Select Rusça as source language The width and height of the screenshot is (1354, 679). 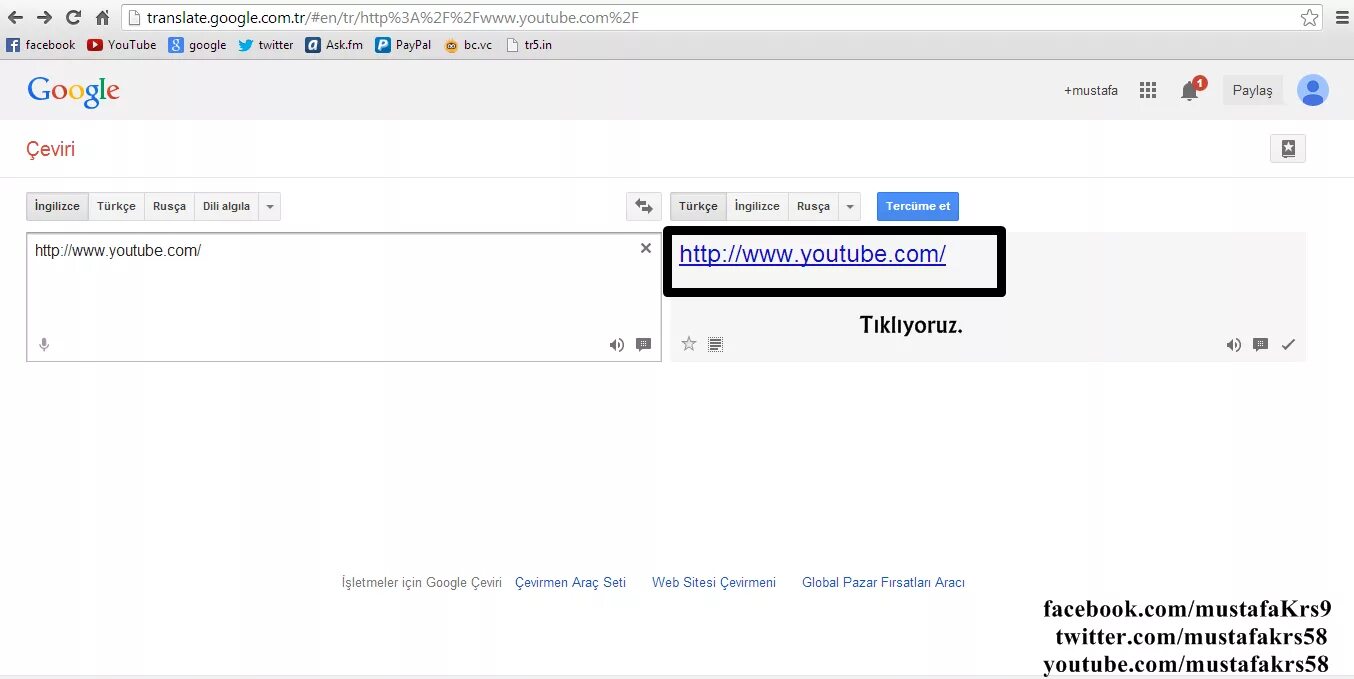pos(169,206)
